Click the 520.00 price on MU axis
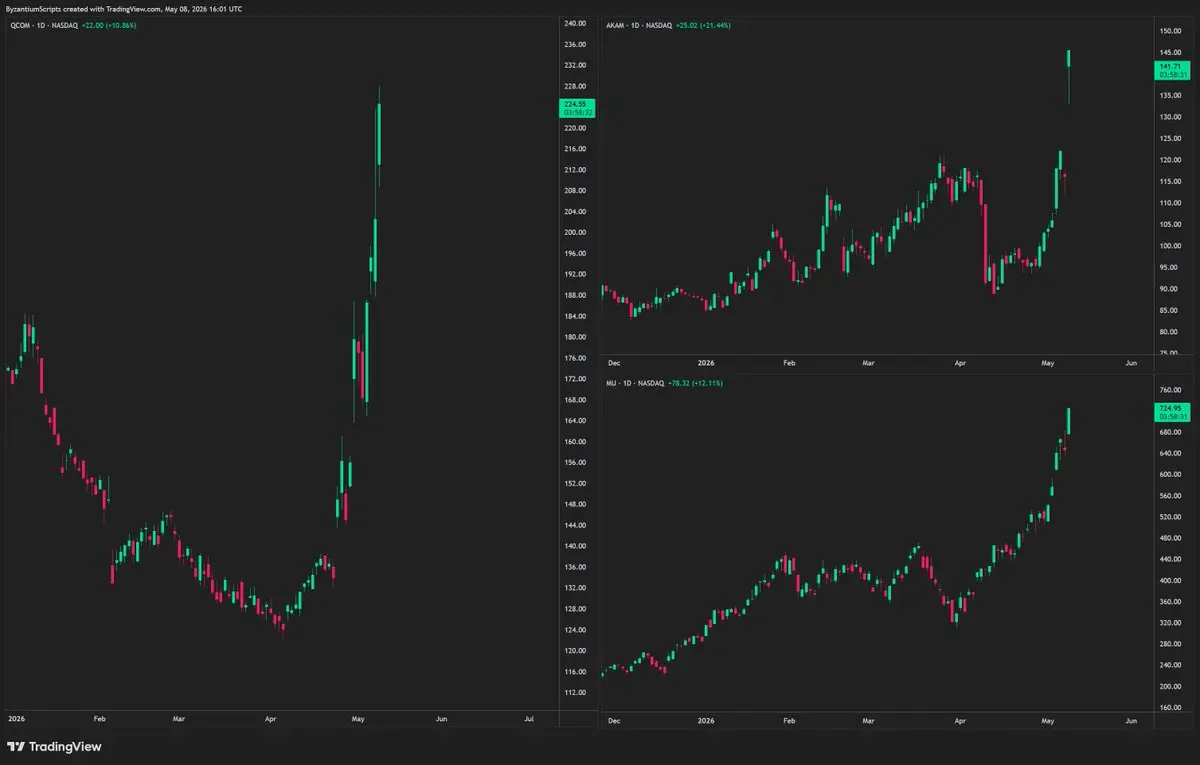 [1169, 517]
